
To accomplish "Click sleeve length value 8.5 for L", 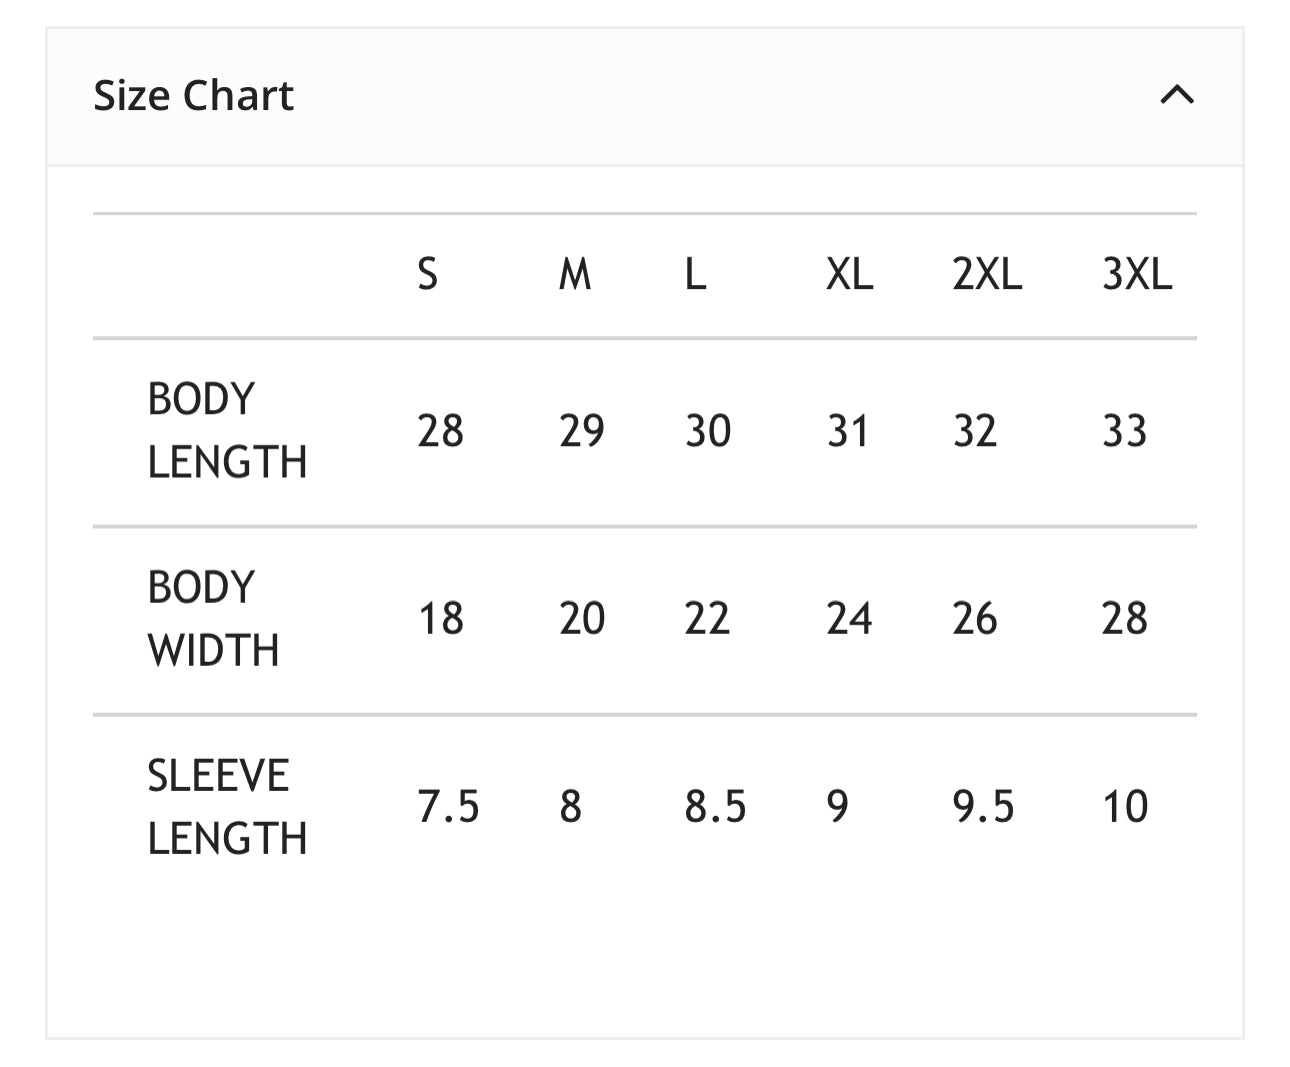I will (715, 807).
